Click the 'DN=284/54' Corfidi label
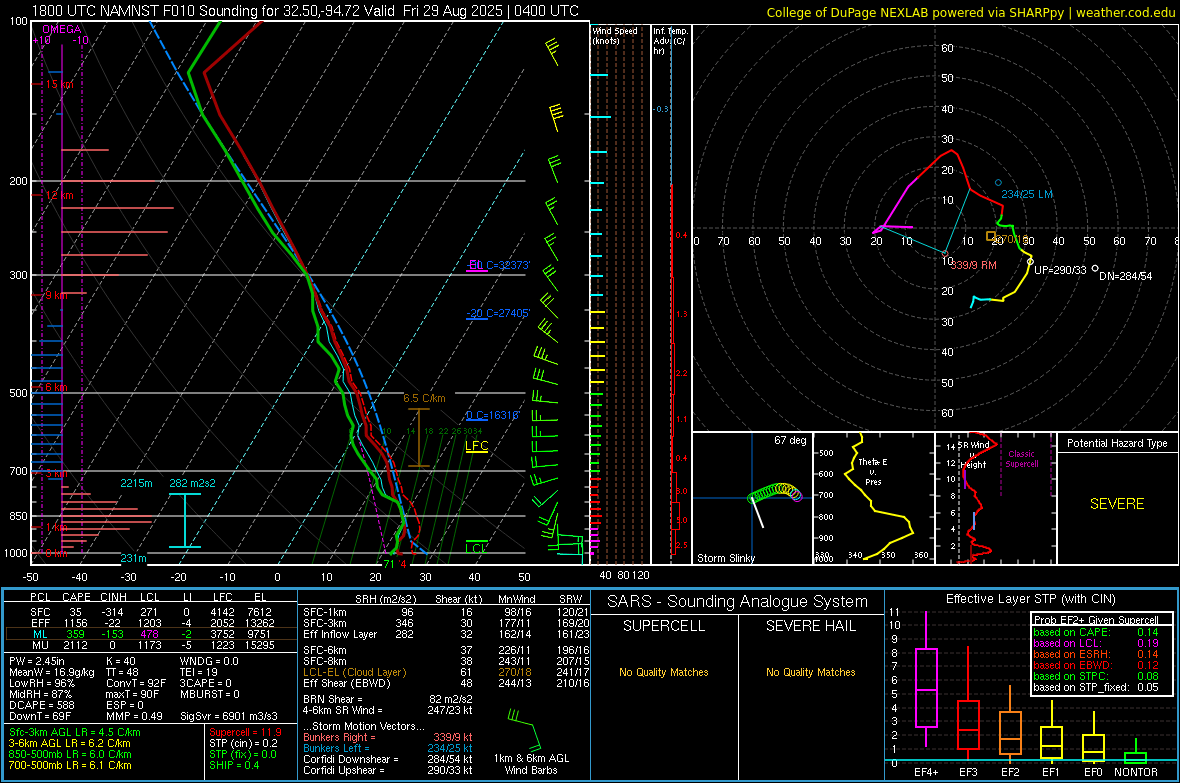The height and width of the screenshot is (783, 1180). pyautogui.click(x=1126, y=276)
